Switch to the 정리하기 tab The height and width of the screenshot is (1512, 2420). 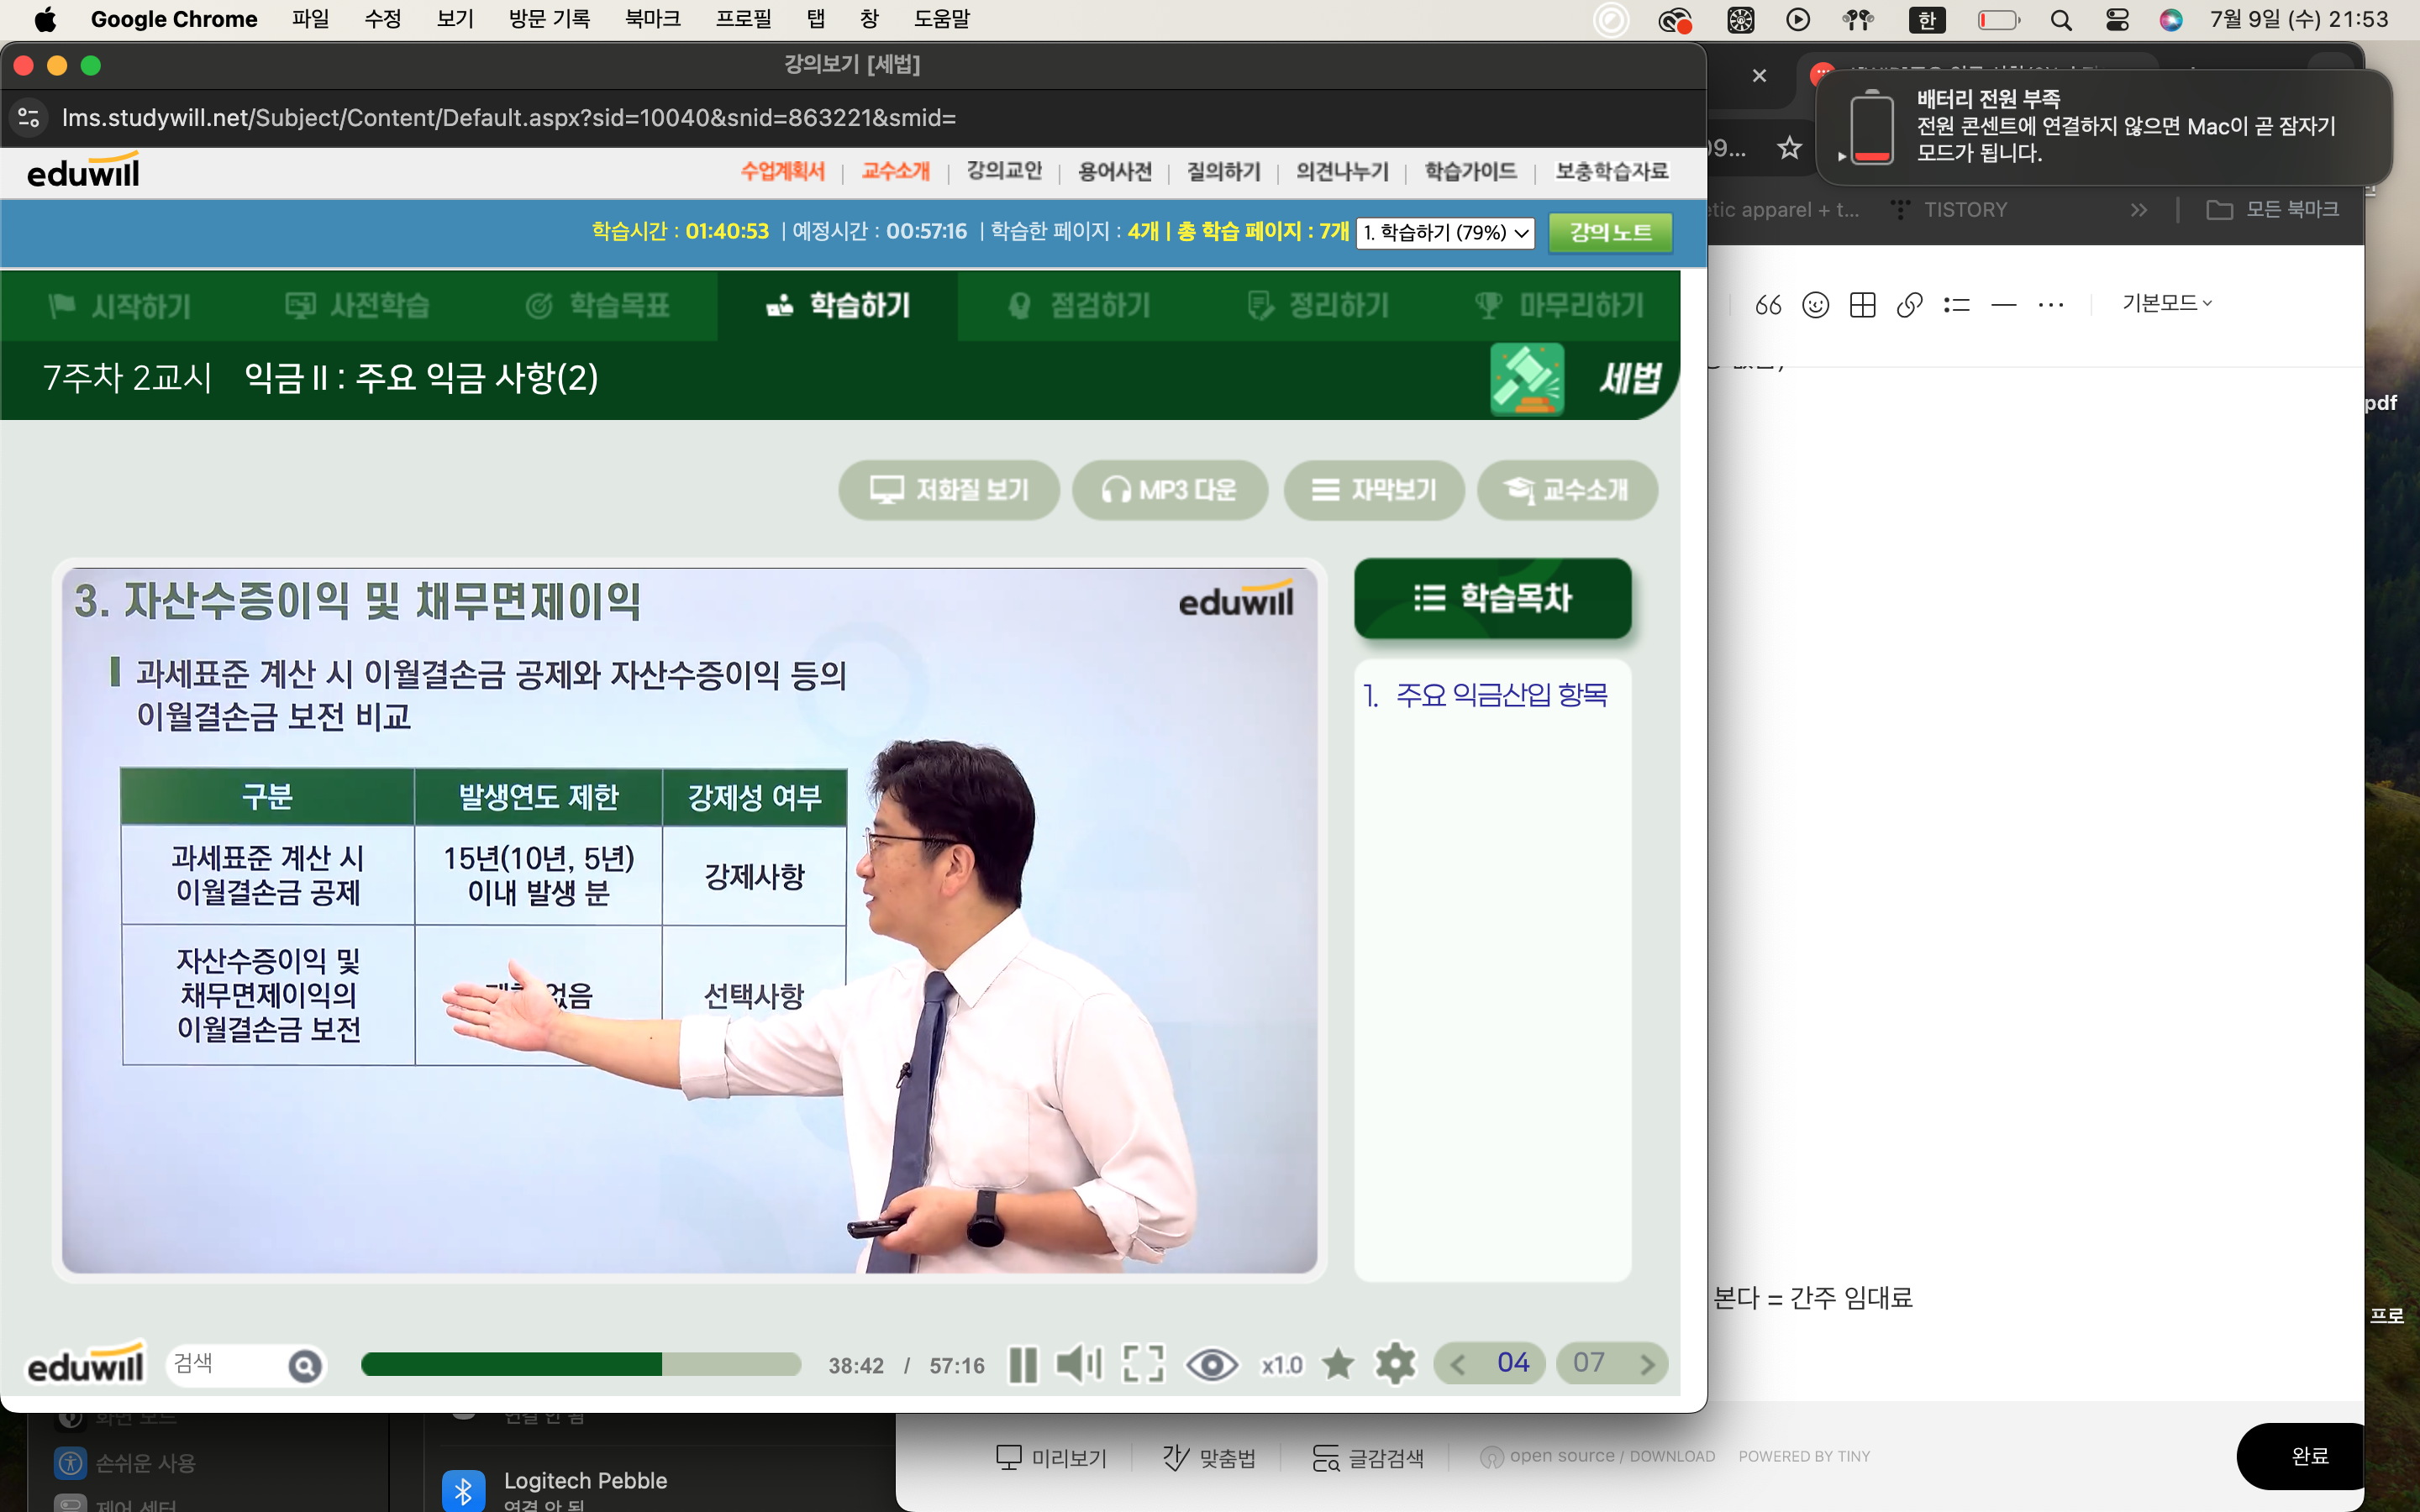[1318, 306]
